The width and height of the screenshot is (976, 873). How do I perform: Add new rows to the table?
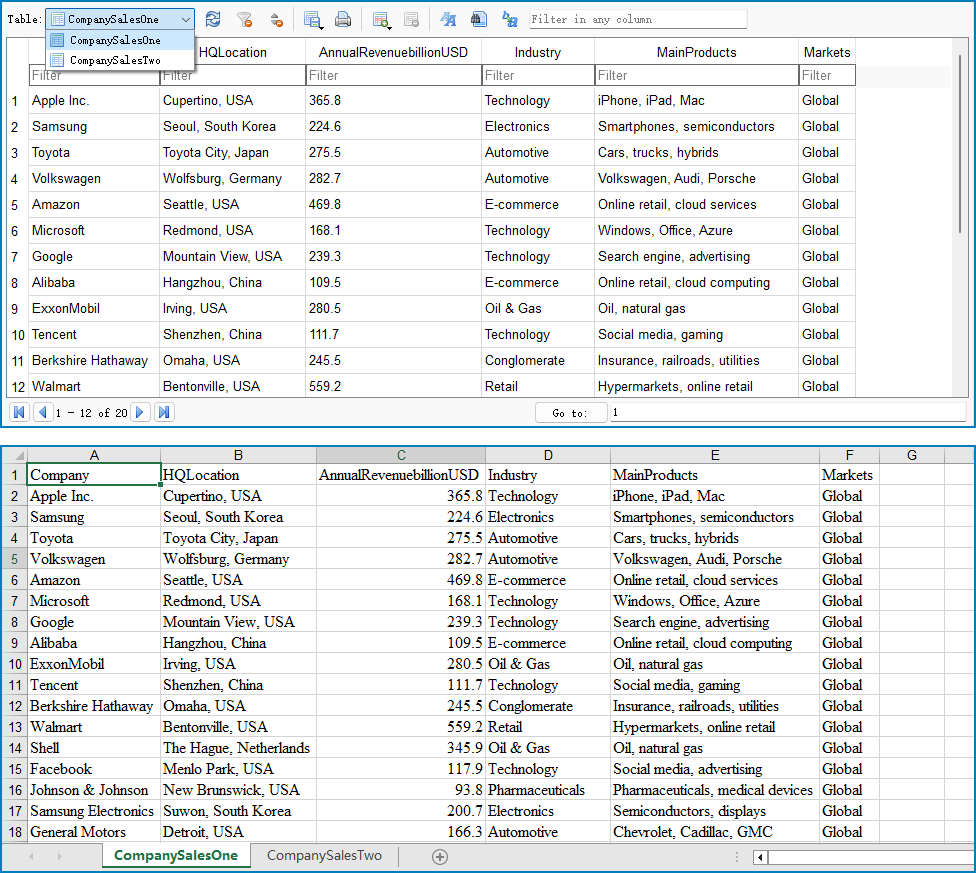pyautogui.click(x=380, y=18)
